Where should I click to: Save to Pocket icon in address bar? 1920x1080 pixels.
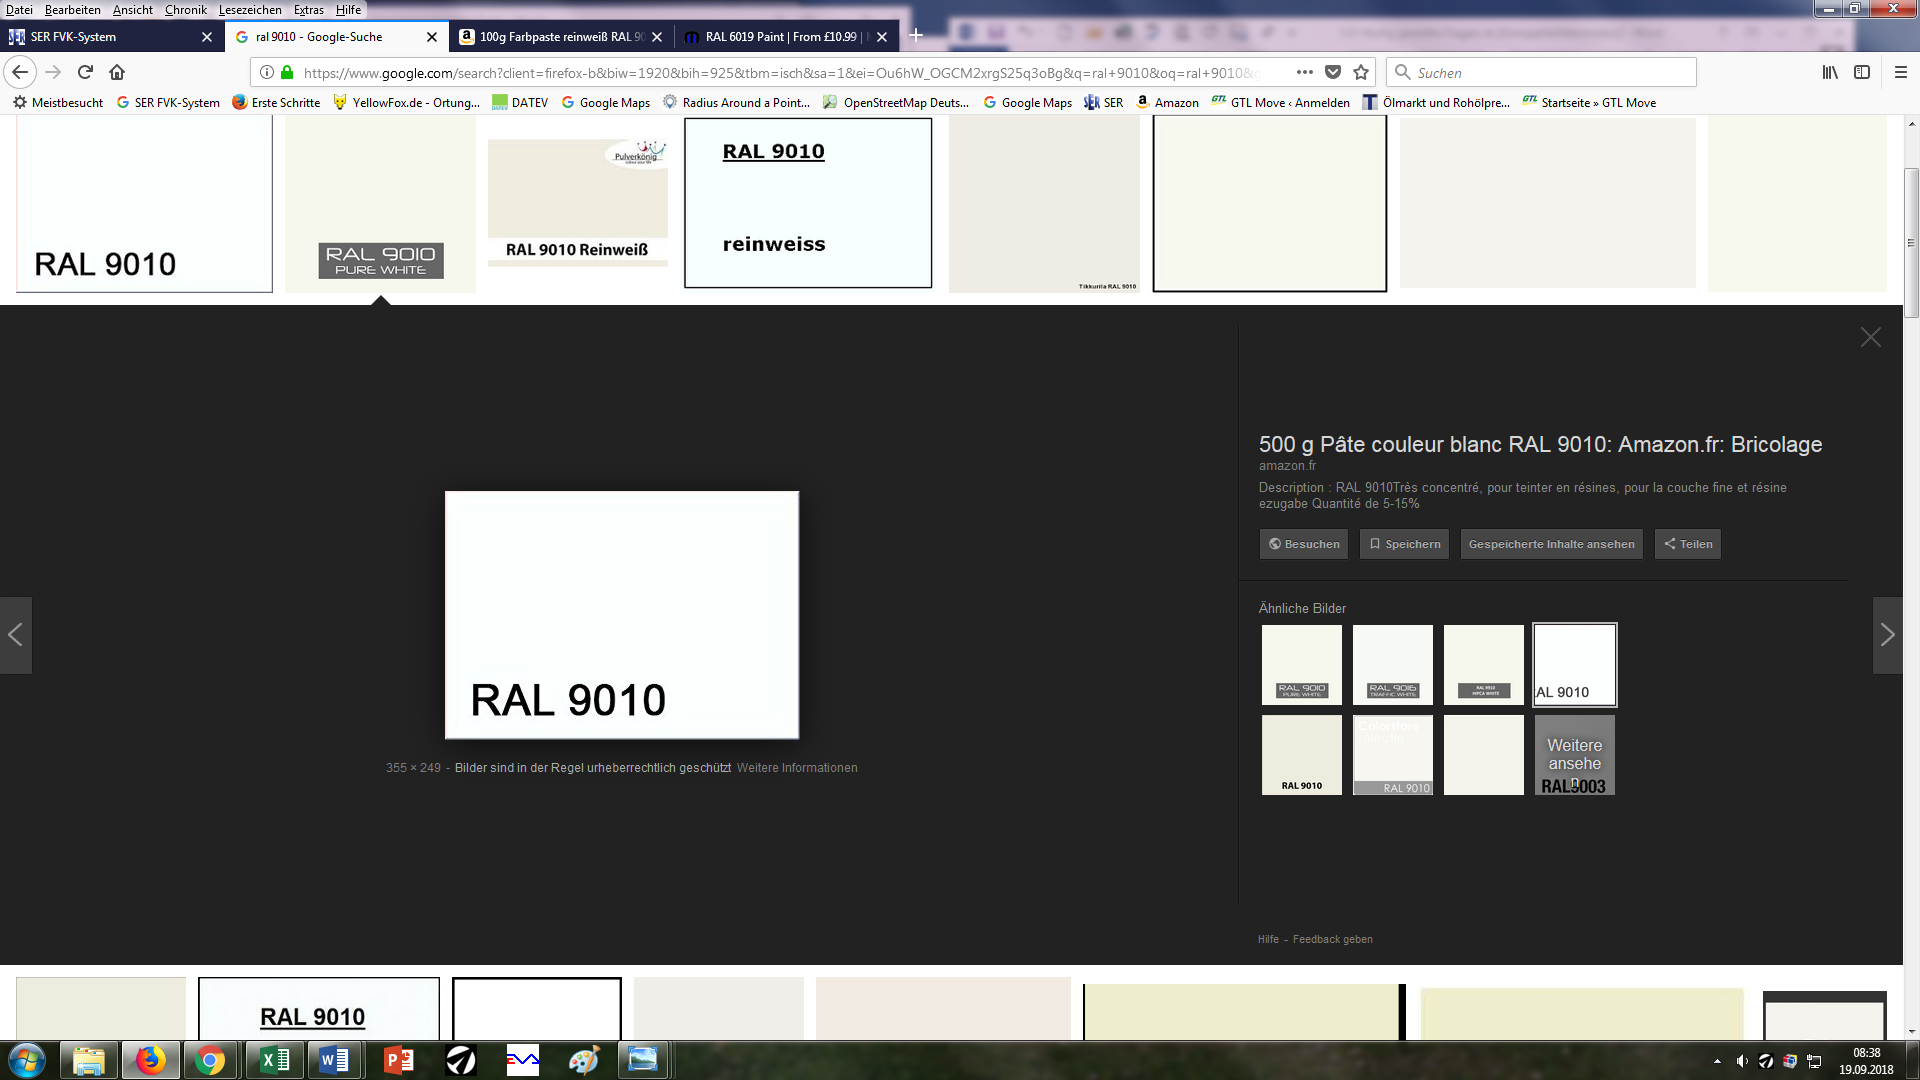click(x=1333, y=72)
